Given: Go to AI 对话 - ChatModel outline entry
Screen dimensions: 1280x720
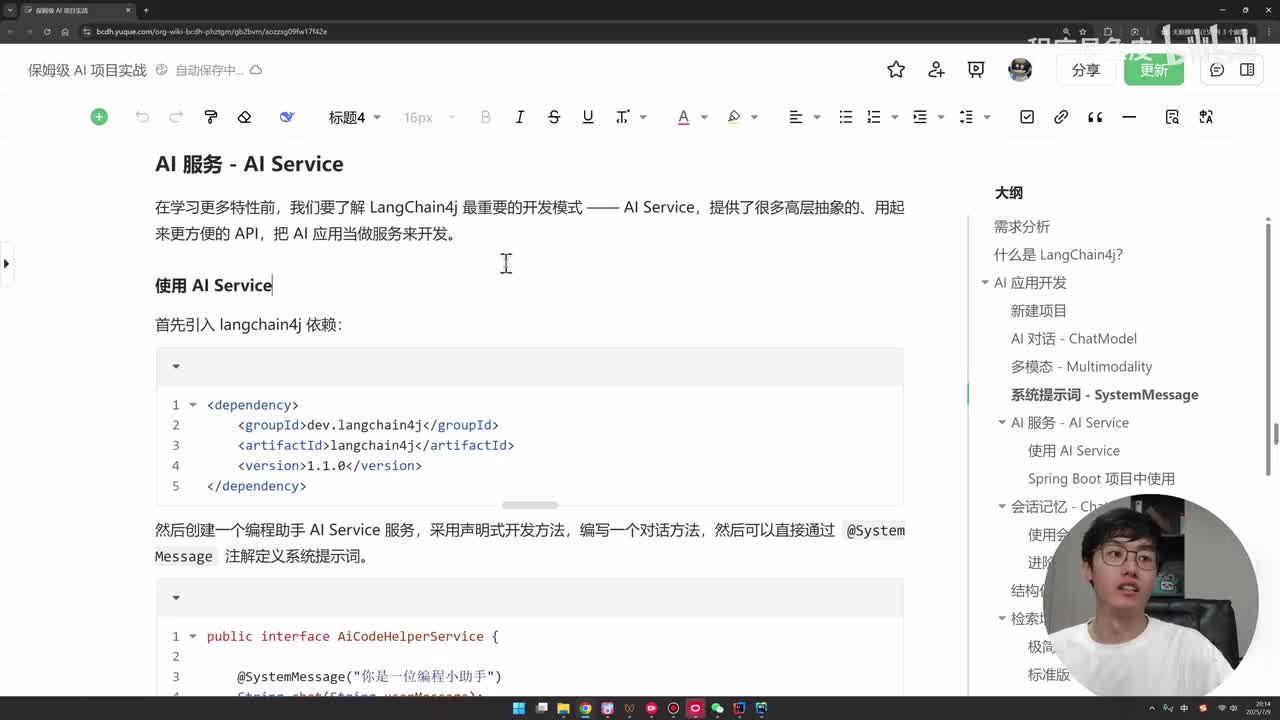Looking at the screenshot, I should point(1074,339).
